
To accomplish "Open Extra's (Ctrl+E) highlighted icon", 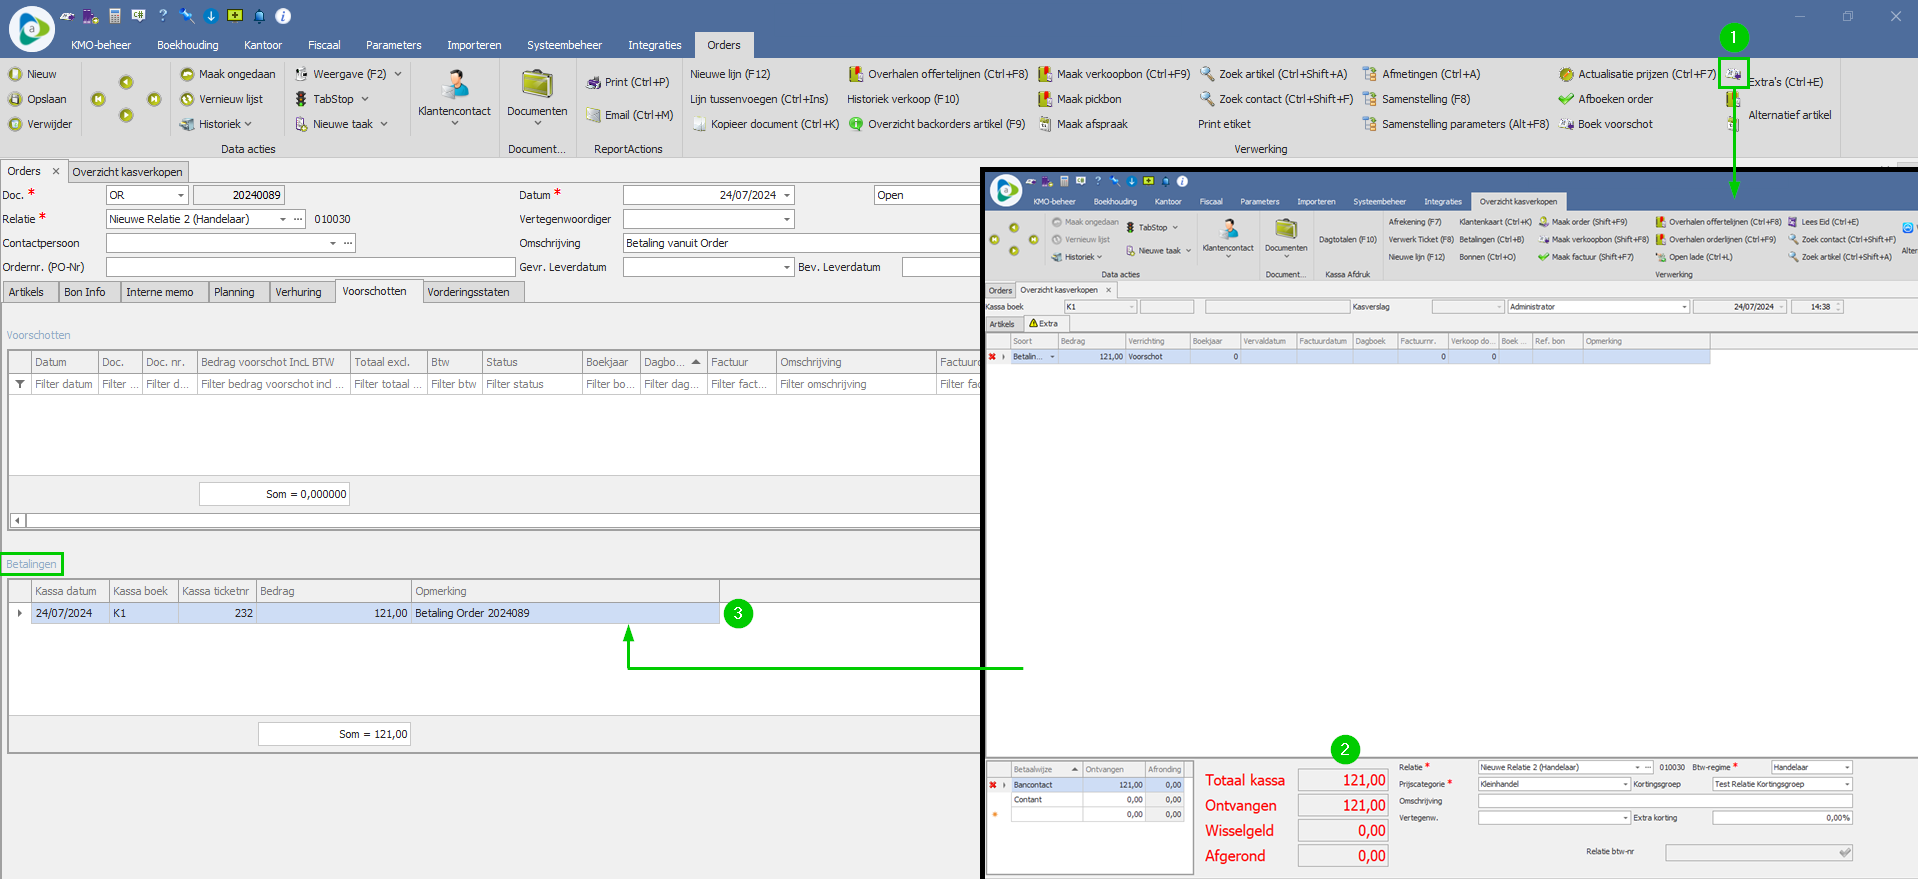I will click(1733, 74).
